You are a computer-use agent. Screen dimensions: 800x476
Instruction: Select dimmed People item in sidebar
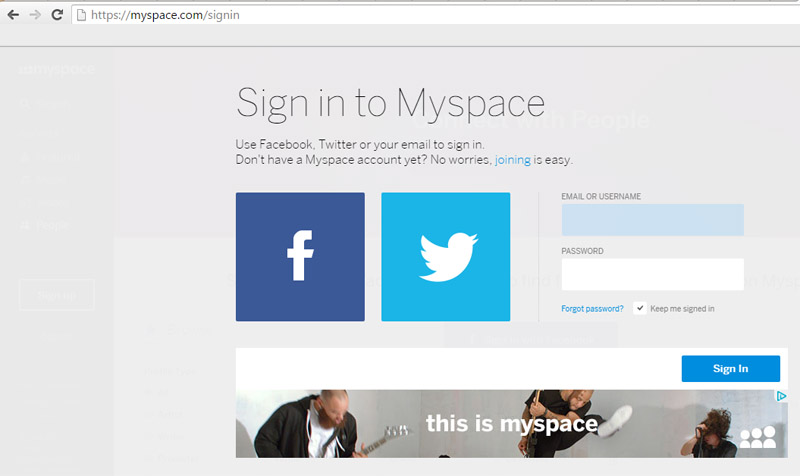click(45, 225)
